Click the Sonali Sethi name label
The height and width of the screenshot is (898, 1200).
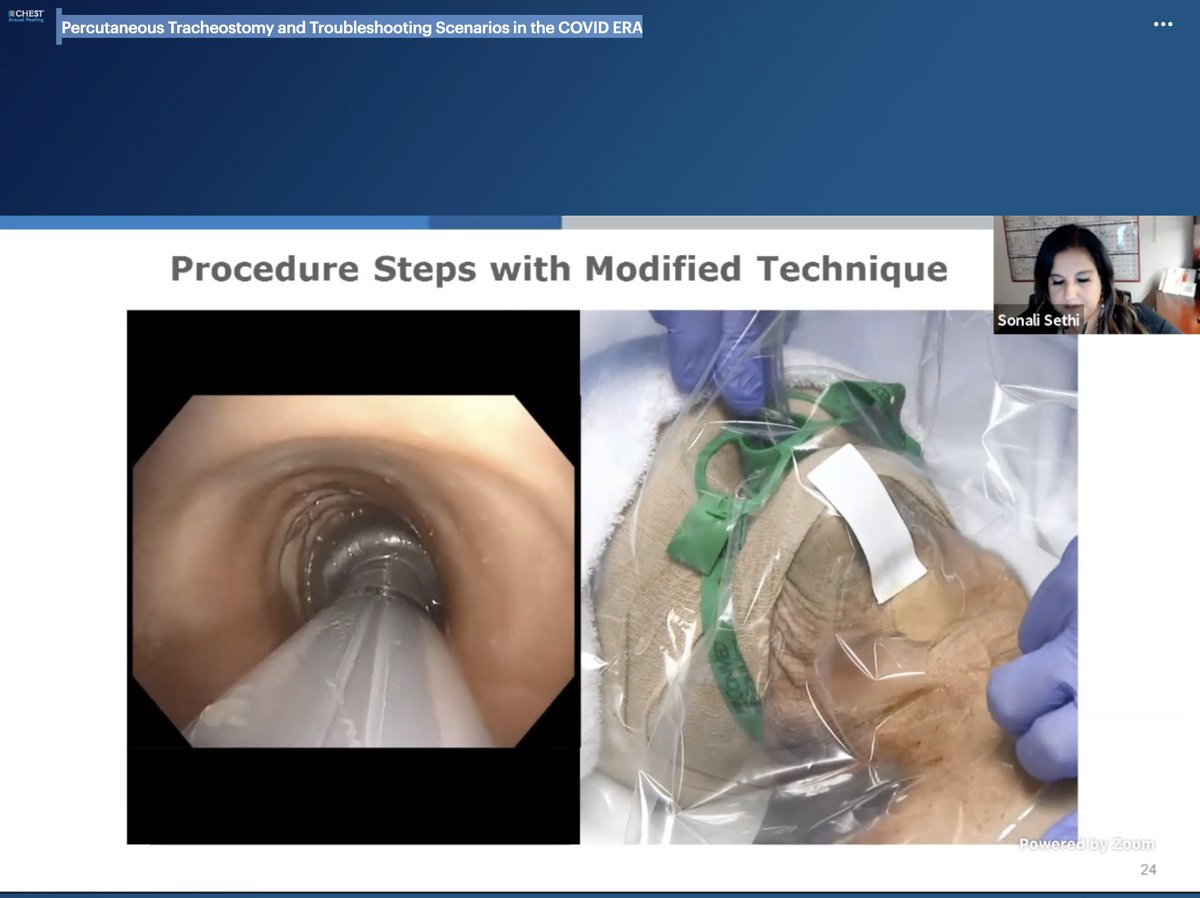coord(1039,321)
